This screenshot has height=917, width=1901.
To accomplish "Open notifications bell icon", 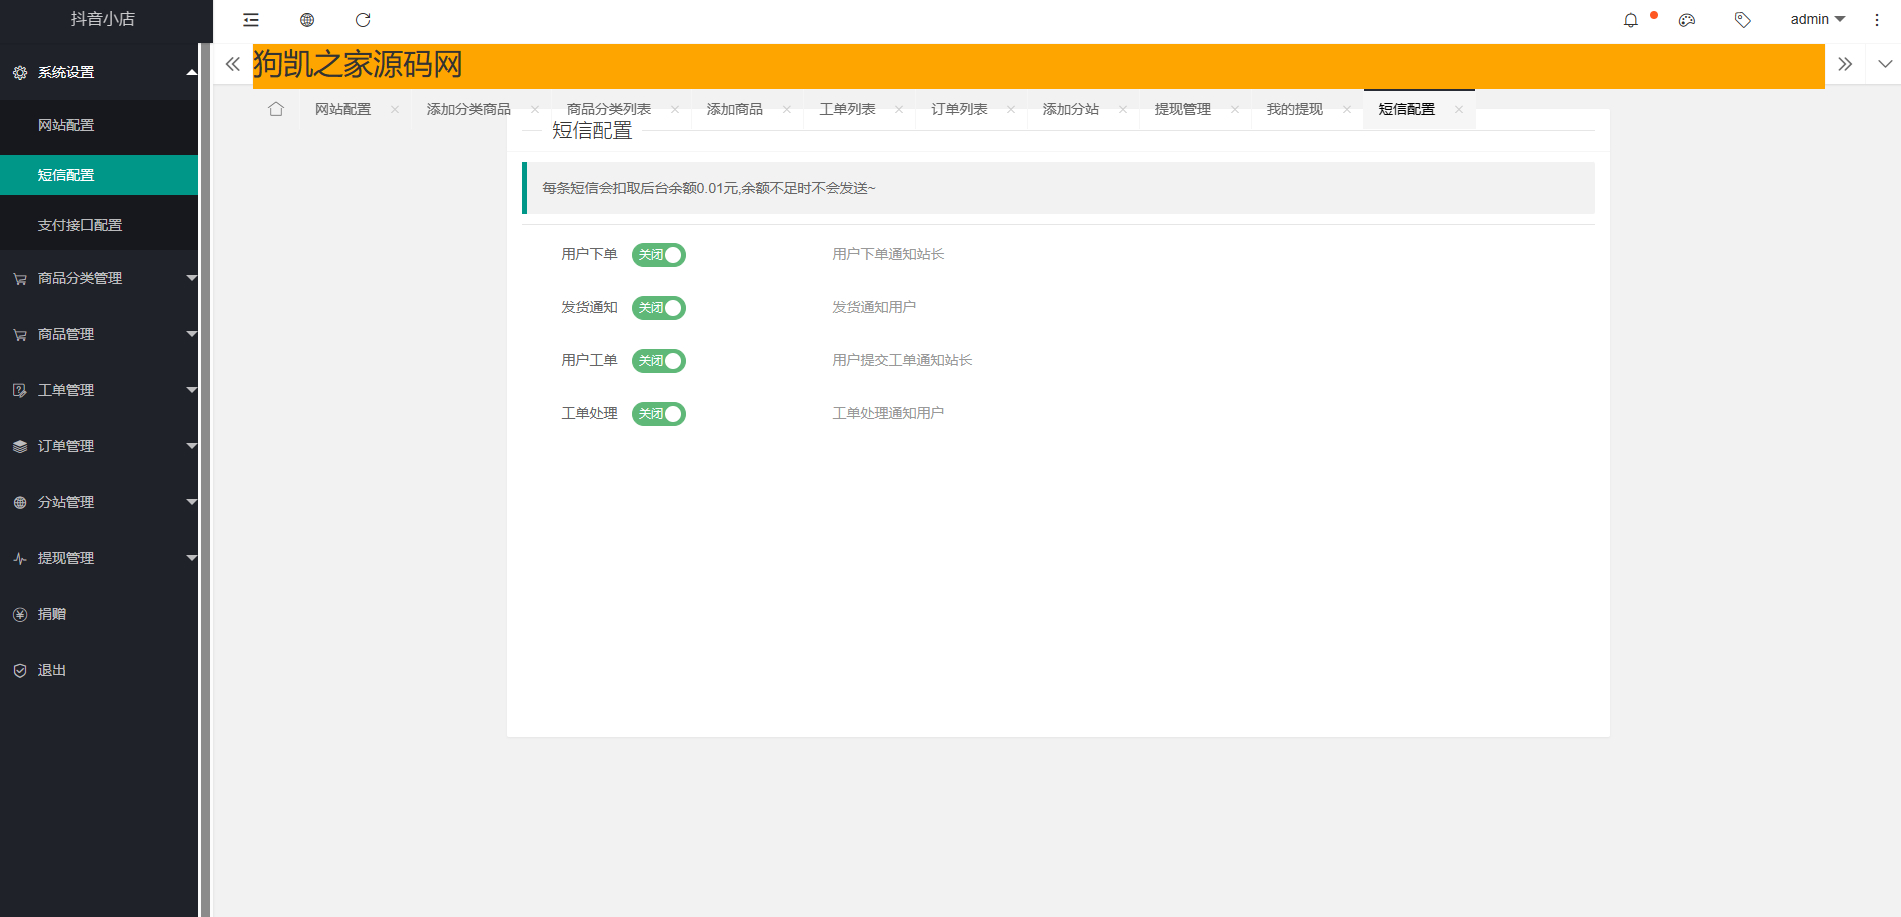I will point(1631,20).
